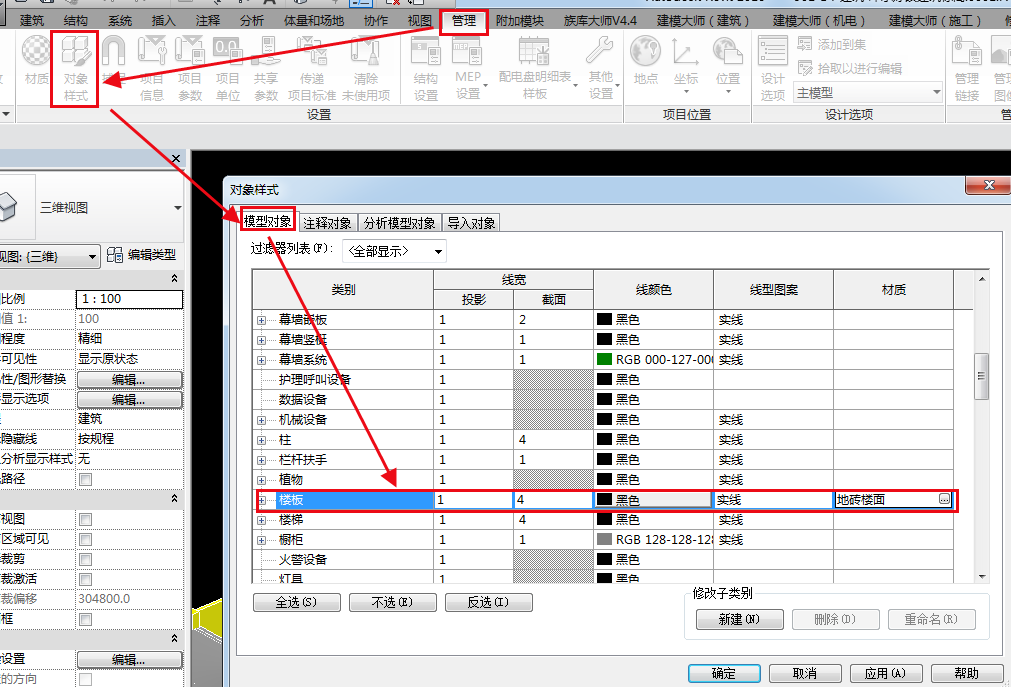
Task: Click 编辑类型 Edit Type in Properties
Action: [141, 255]
